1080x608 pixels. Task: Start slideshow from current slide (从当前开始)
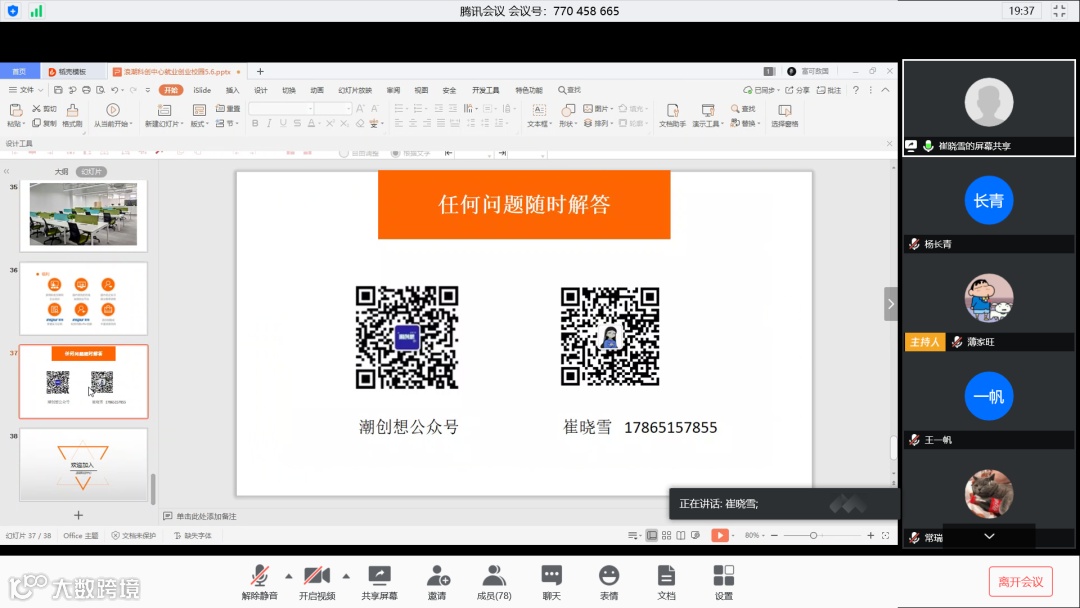tap(113, 115)
